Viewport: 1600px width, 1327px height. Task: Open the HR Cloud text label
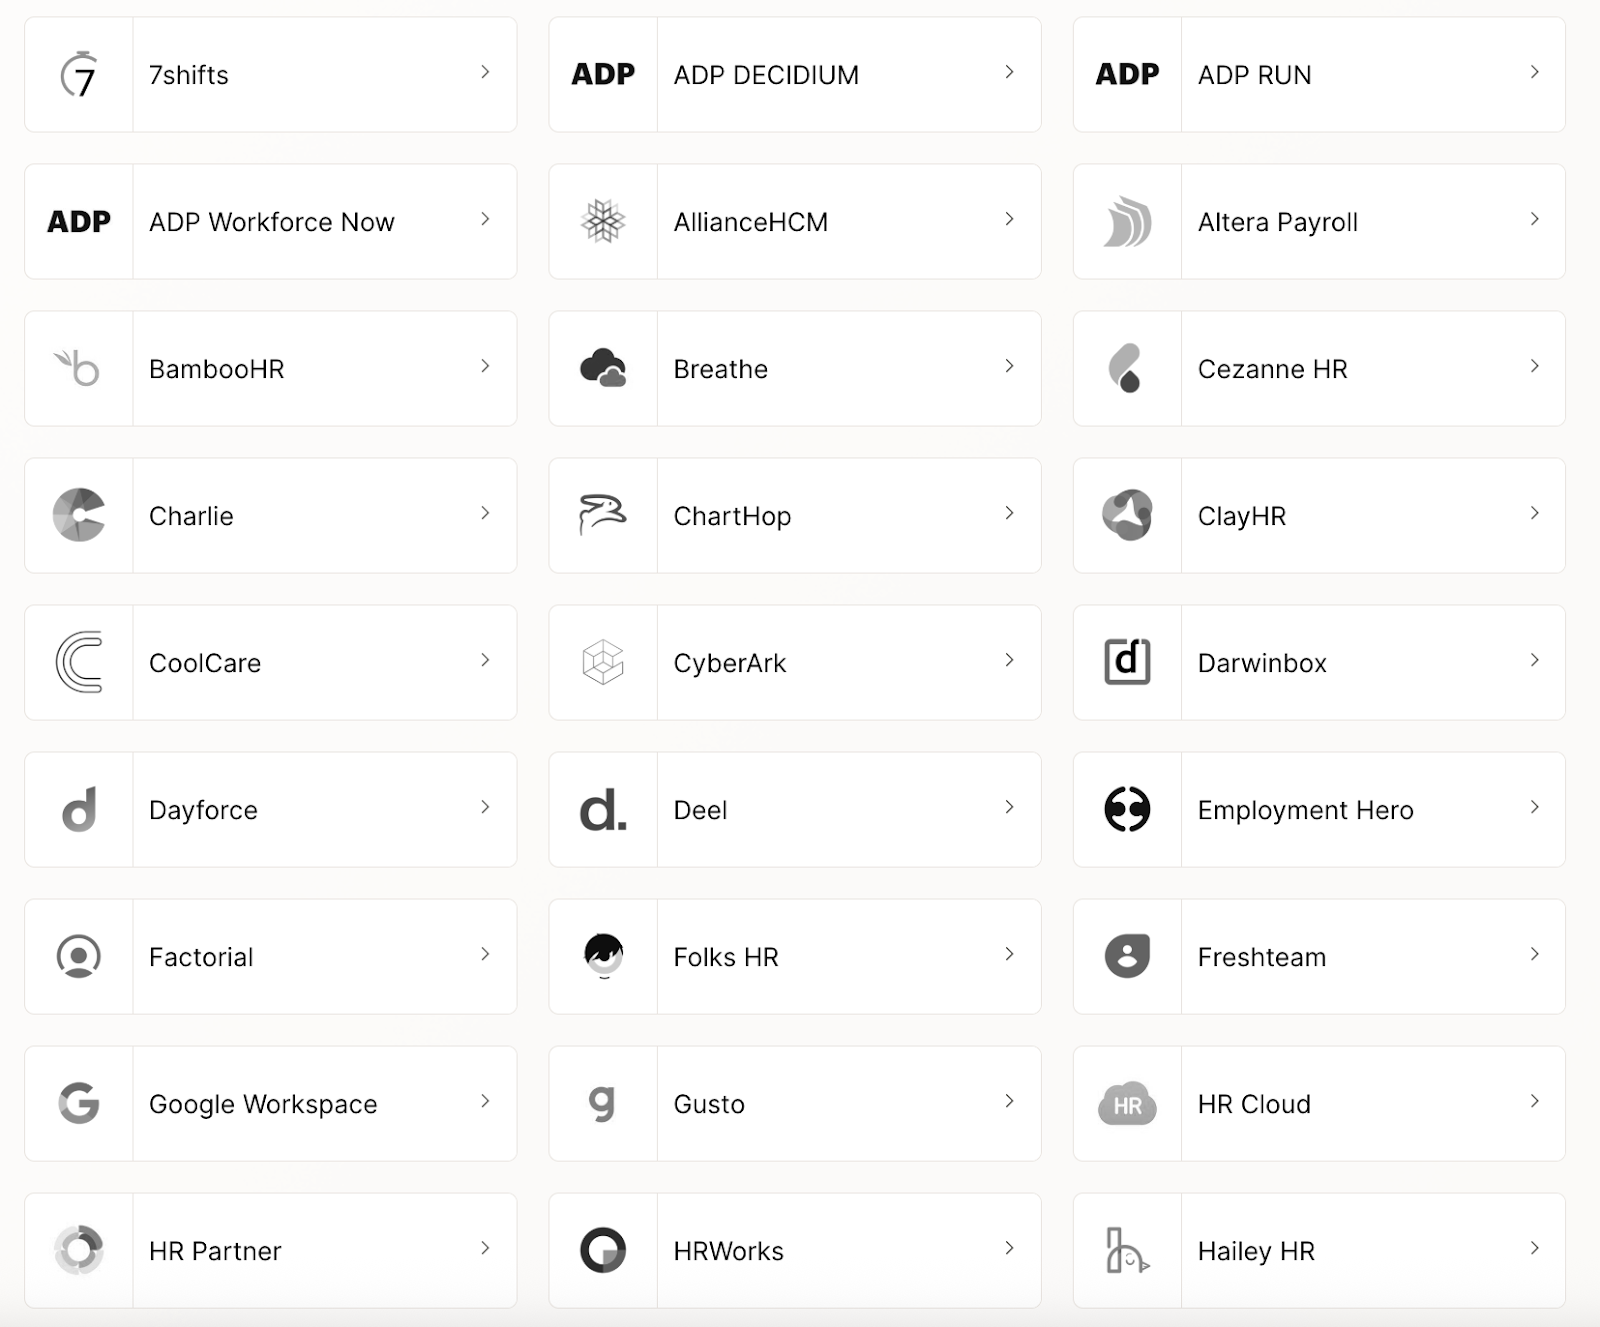(1254, 1104)
